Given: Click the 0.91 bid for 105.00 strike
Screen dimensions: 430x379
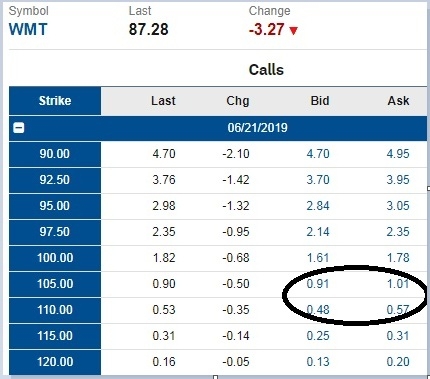Looking at the screenshot, I should 318,284.
